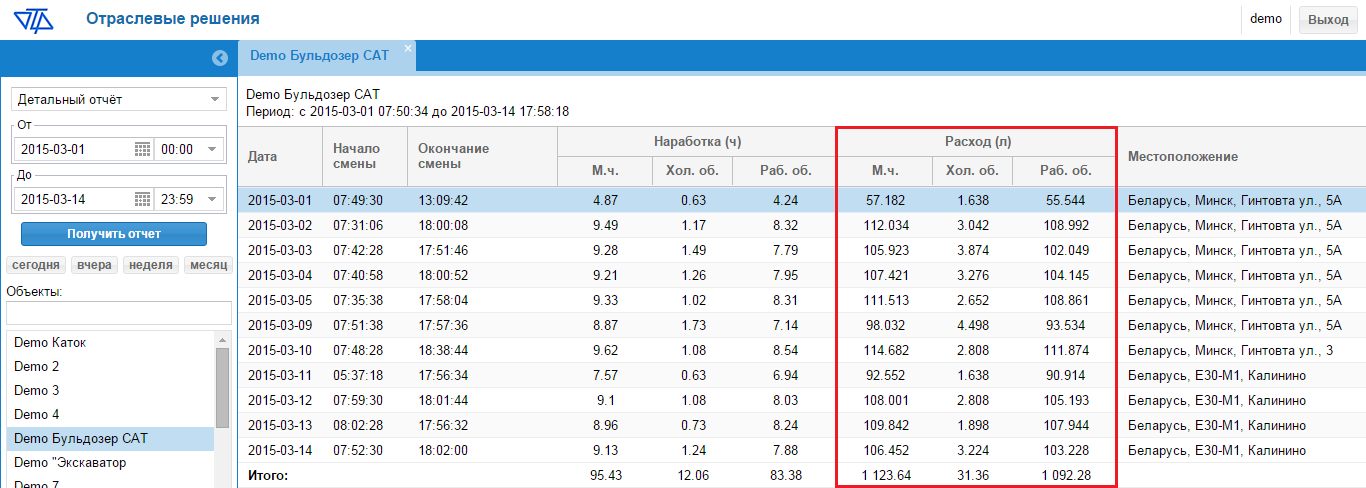Select Demo 2 in objects list

click(110, 366)
